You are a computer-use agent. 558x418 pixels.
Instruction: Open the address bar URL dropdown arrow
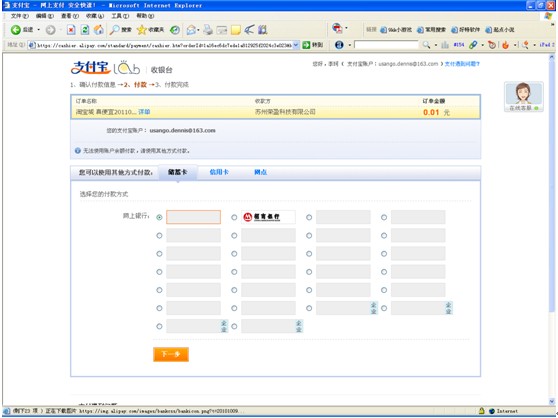point(296,45)
